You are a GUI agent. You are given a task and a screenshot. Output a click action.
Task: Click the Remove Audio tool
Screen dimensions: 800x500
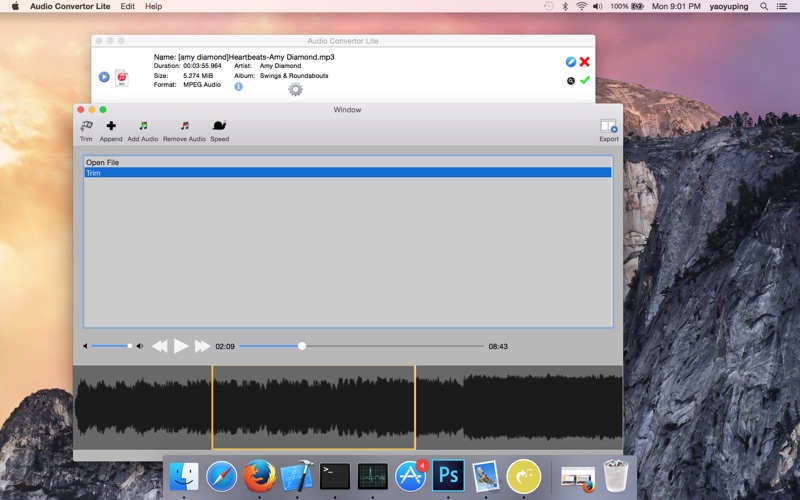184,131
